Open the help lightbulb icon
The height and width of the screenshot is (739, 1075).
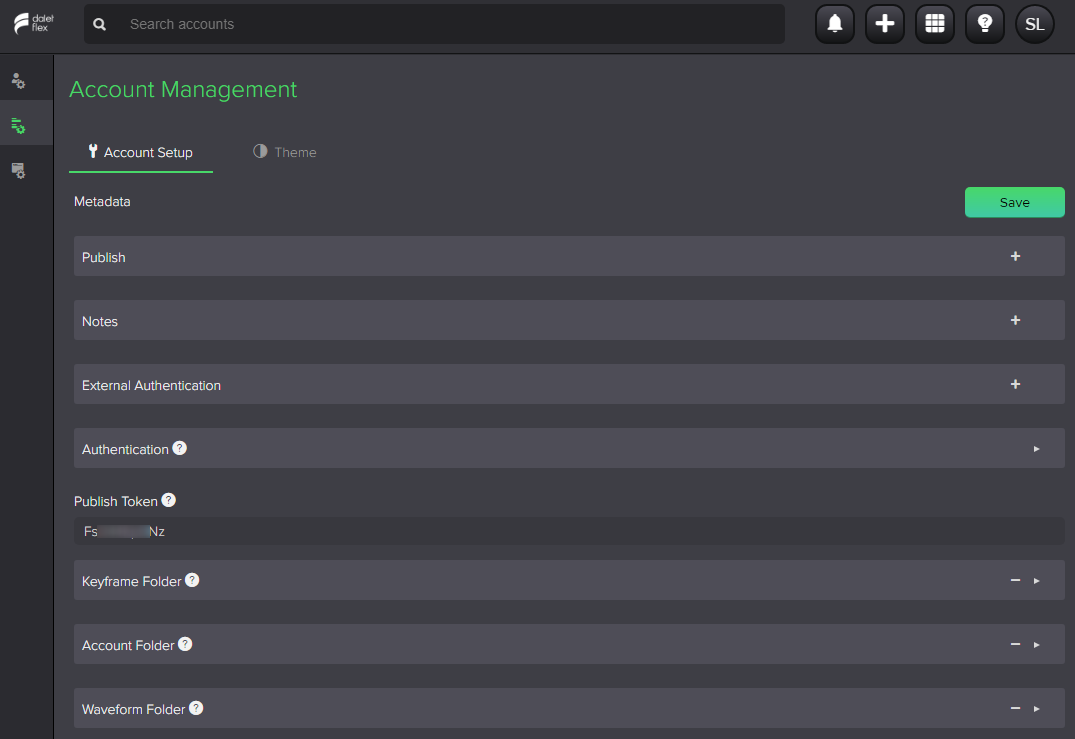click(985, 23)
